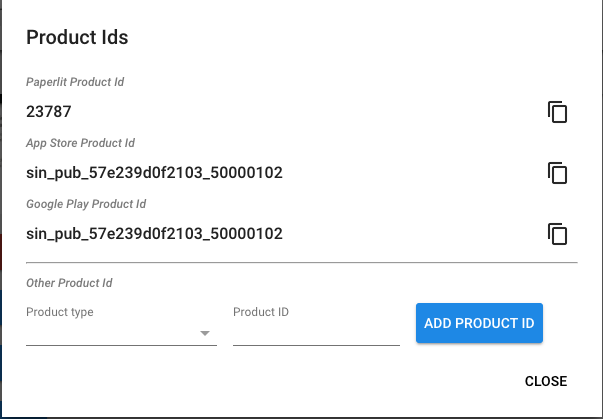This screenshot has width=603, height=419.
Task: Click the Product Ids dialog title
Action: pyautogui.click(x=77, y=37)
